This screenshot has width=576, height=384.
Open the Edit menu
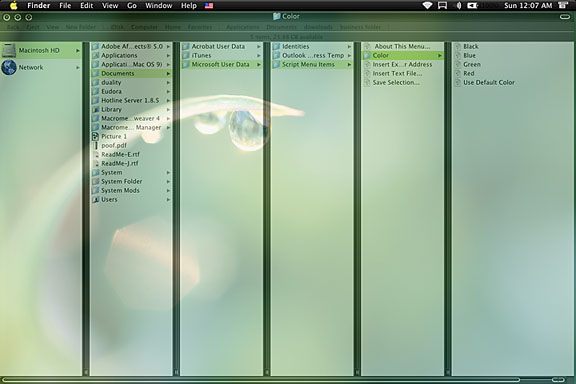[x=87, y=6]
